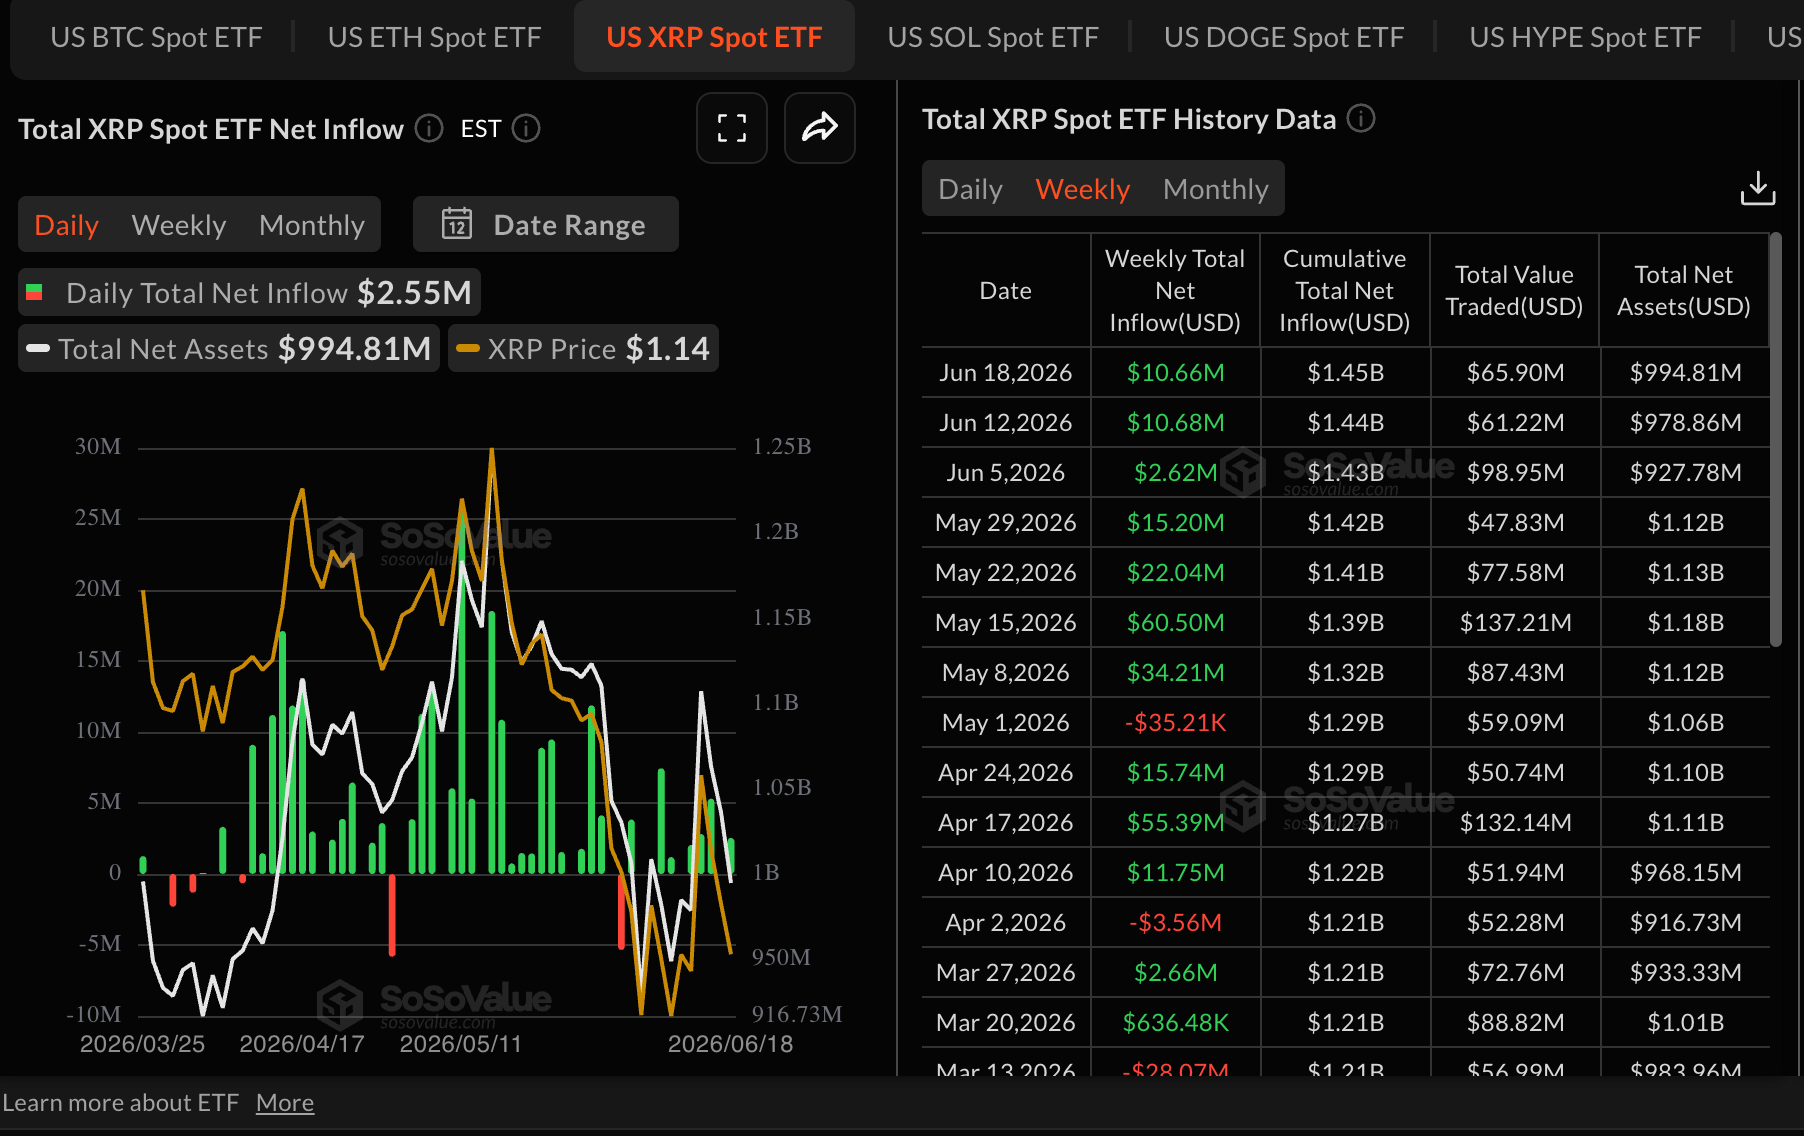Open US SOL Spot ETF tab
The height and width of the screenshot is (1136, 1804).
click(x=993, y=37)
